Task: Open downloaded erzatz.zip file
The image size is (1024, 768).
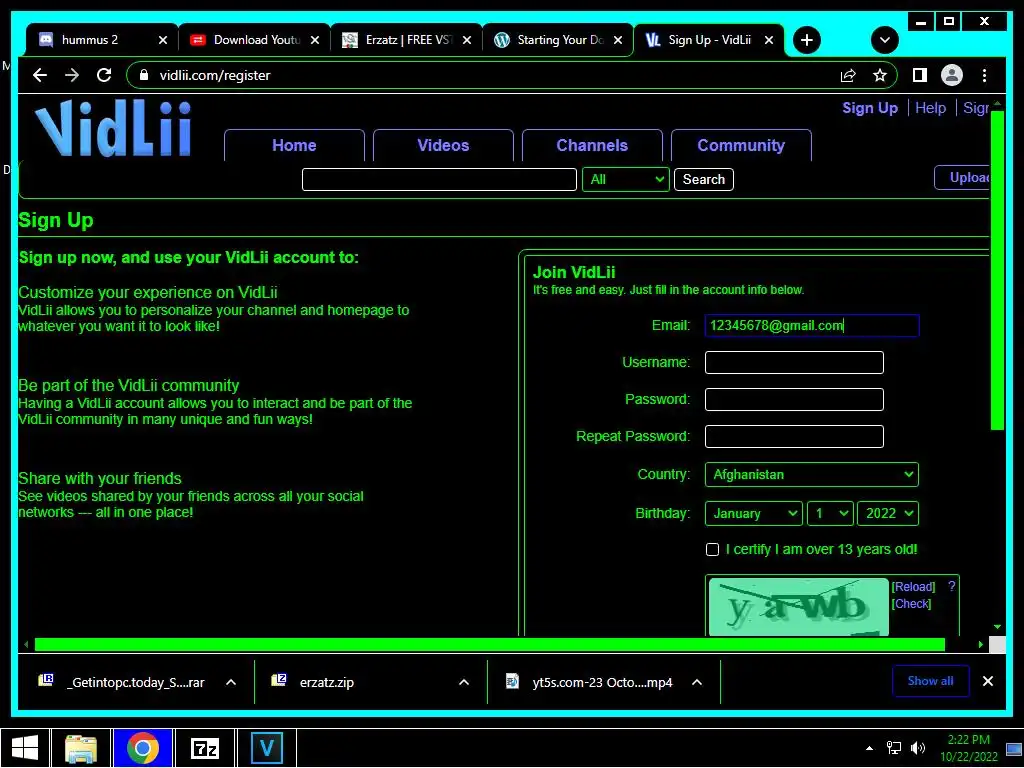Action: (x=313, y=682)
